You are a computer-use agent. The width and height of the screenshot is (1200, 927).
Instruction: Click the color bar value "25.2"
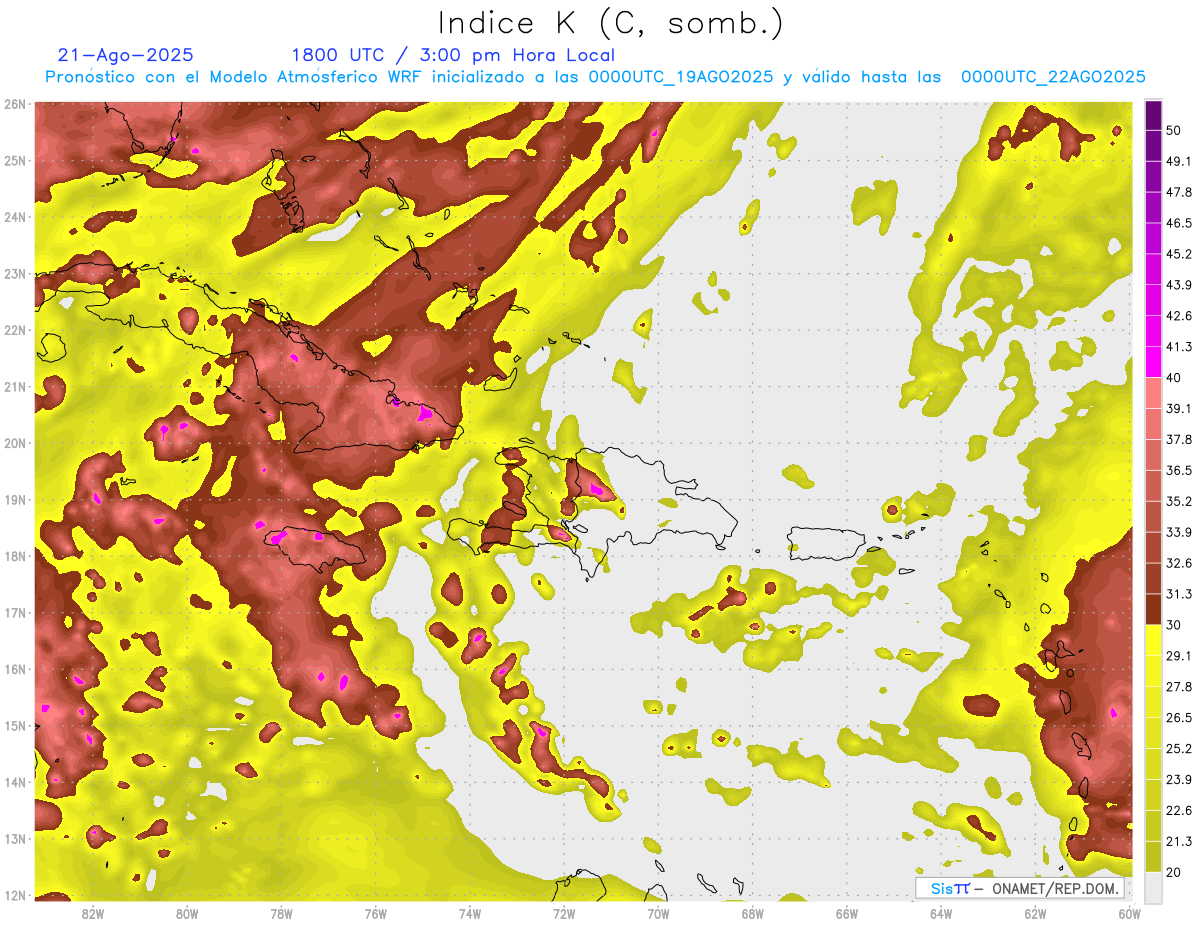pyautogui.click(x=1179, y=749)
